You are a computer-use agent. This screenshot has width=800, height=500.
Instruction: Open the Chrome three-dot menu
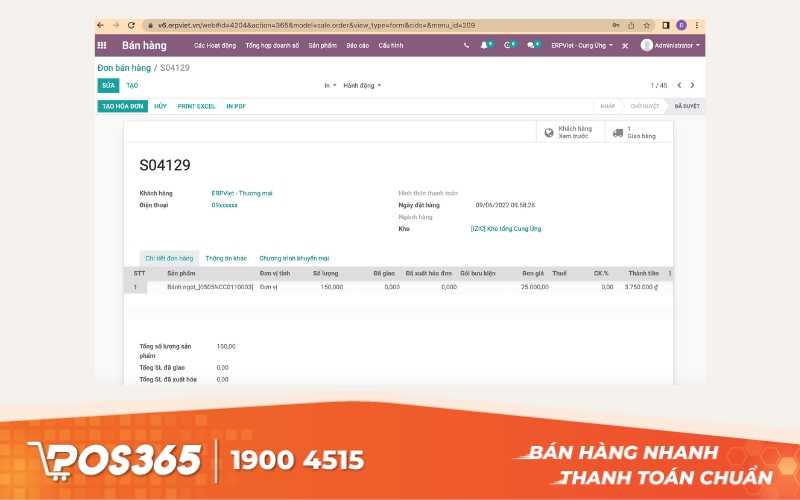coord(696,25)
